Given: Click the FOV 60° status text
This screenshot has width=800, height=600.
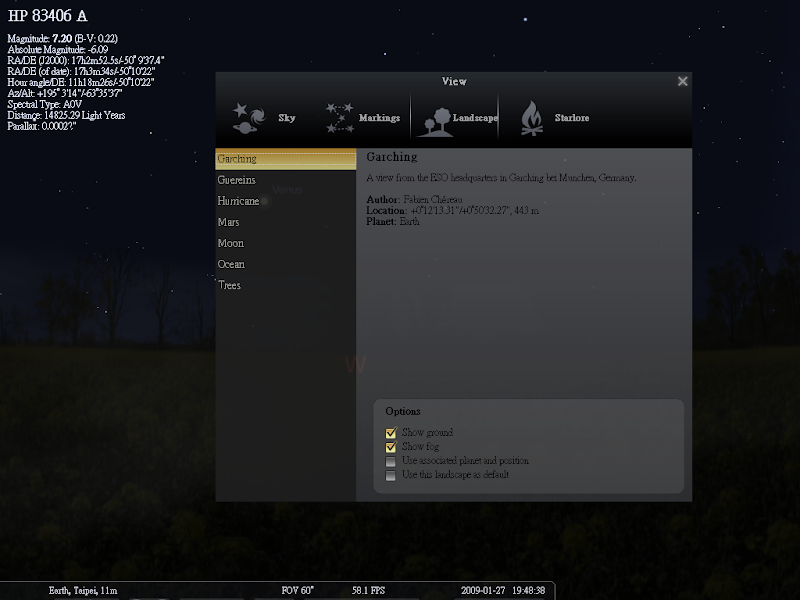Looking at the screenshot, I should pyautogui.click(x=297, y=590).
